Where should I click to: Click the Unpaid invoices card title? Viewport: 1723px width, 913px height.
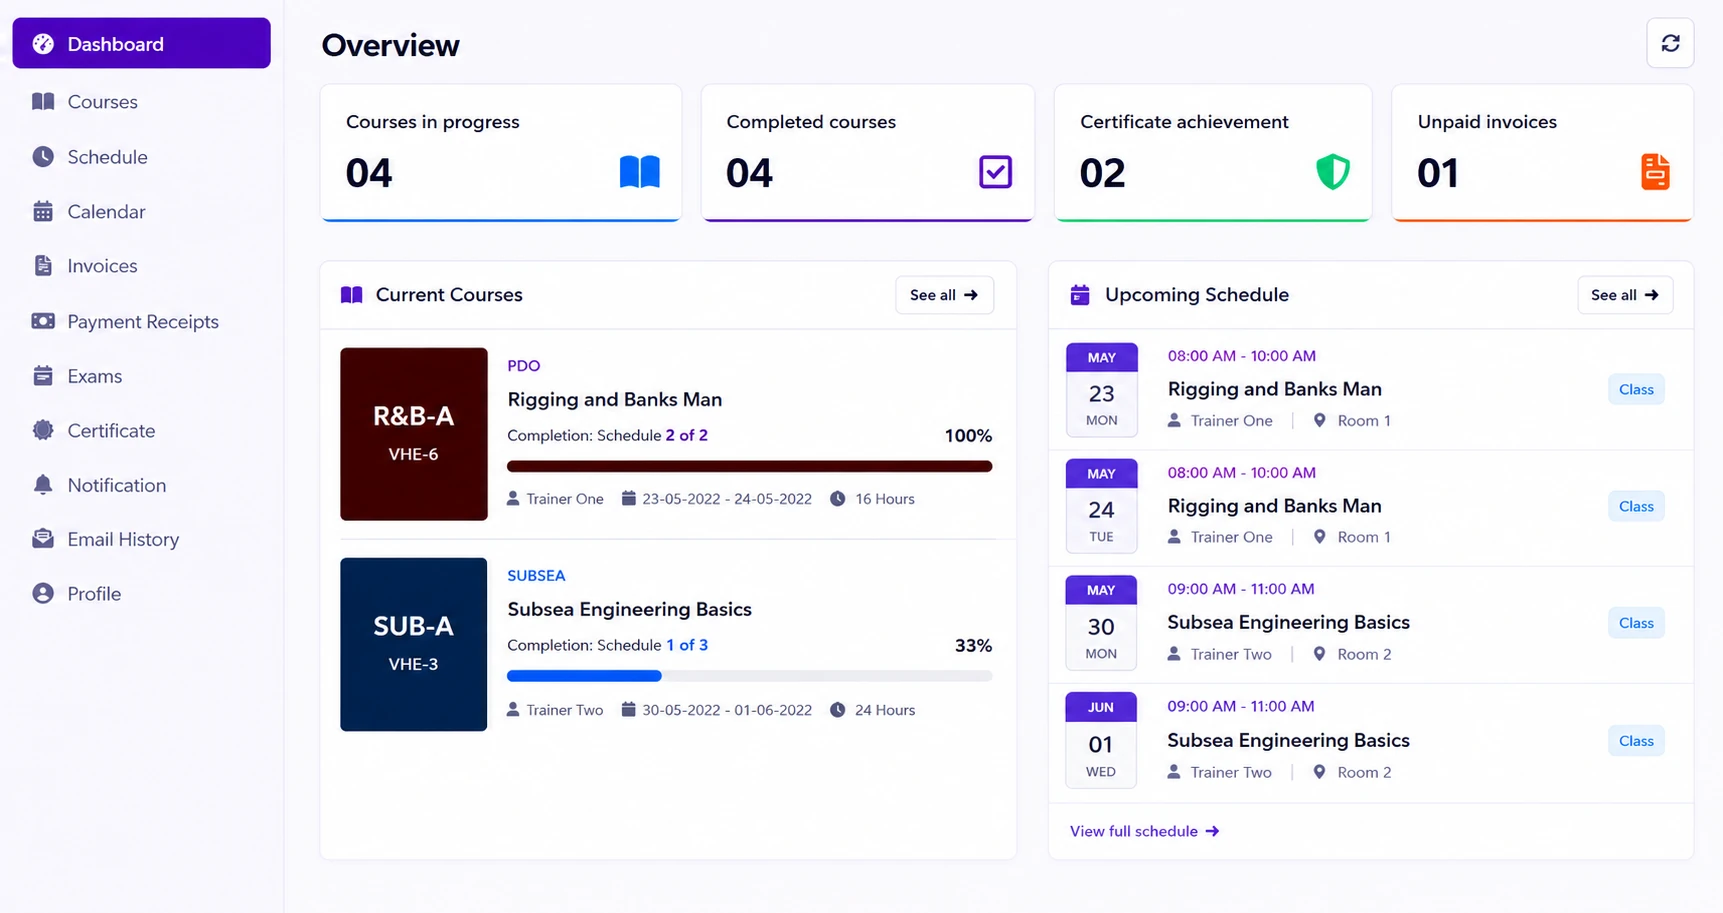click(x=1487, y=122)
